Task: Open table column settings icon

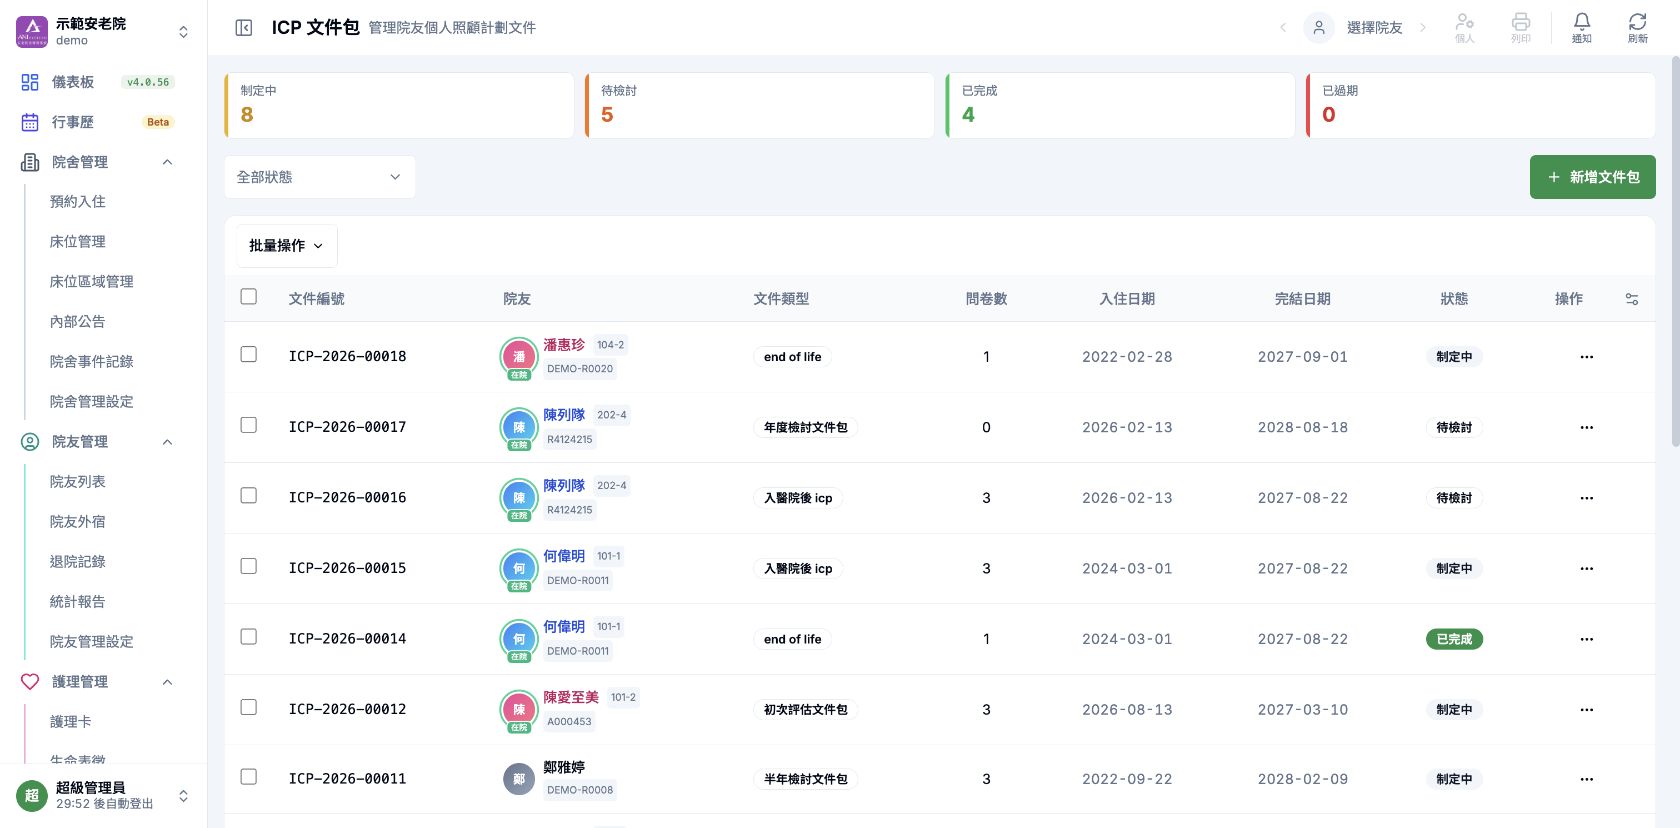Action: [1632, 299]
